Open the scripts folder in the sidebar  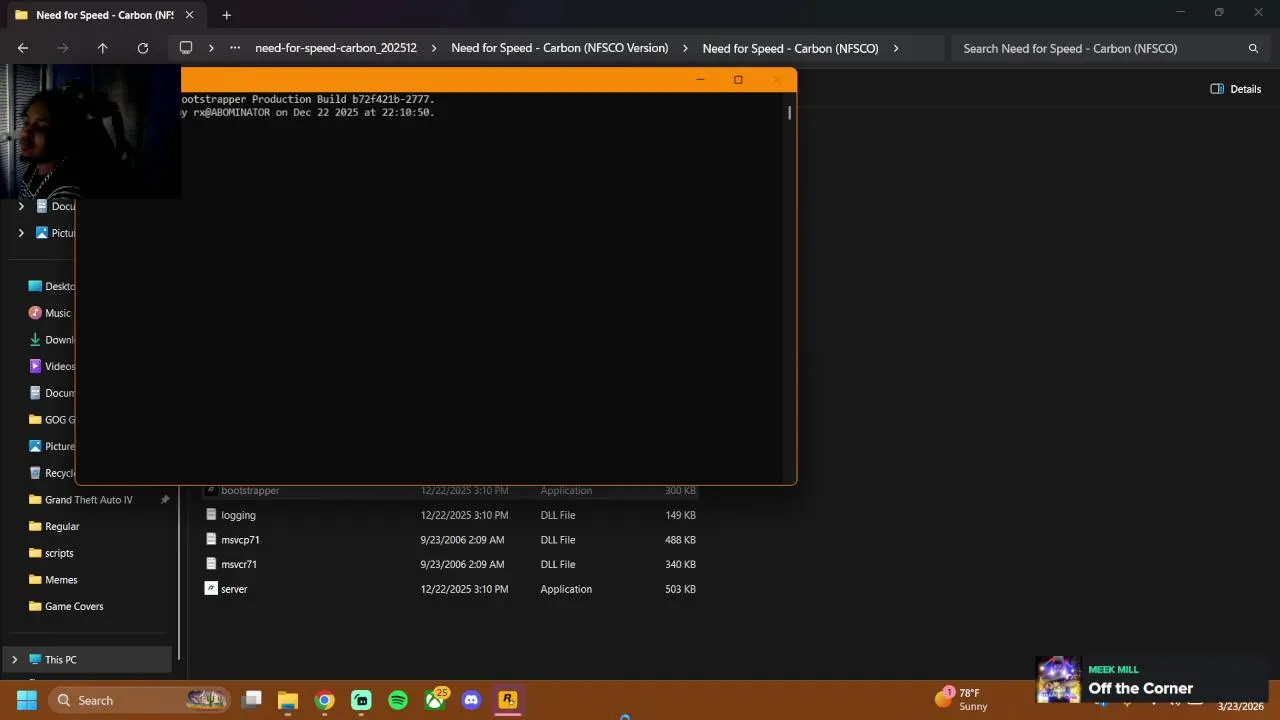[51, 553]
